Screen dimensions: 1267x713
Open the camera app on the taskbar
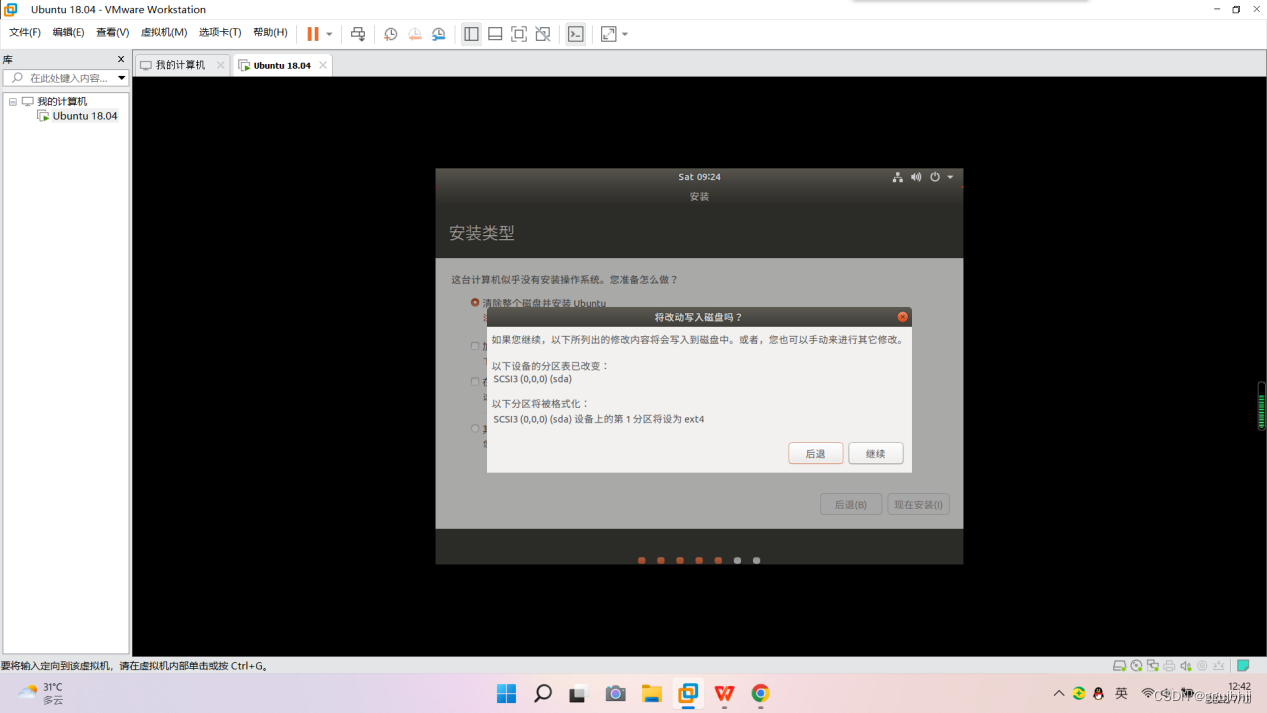(615, 693)
